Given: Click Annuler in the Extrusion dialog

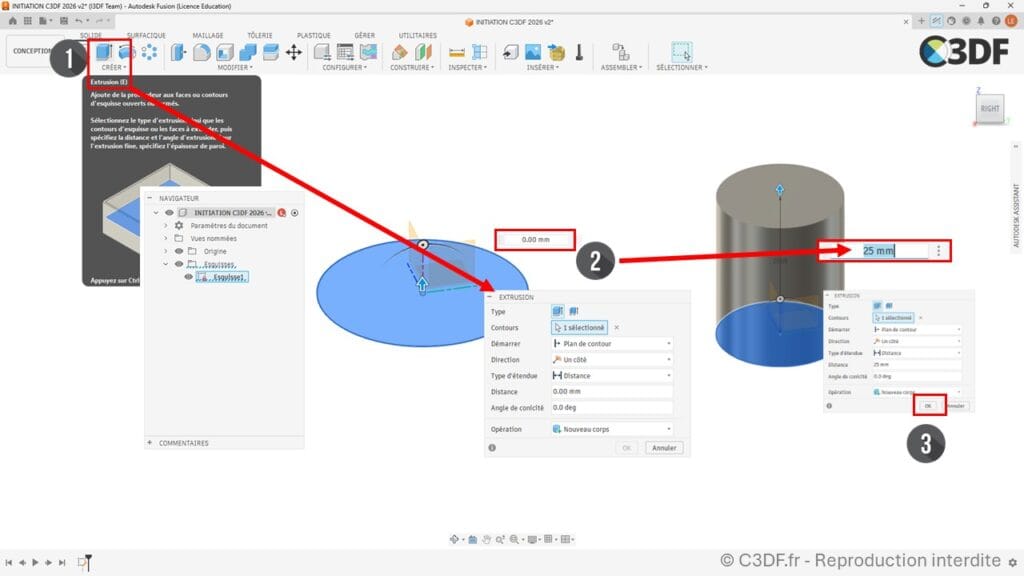Looking at the screenshot, I should coord(664,447).
